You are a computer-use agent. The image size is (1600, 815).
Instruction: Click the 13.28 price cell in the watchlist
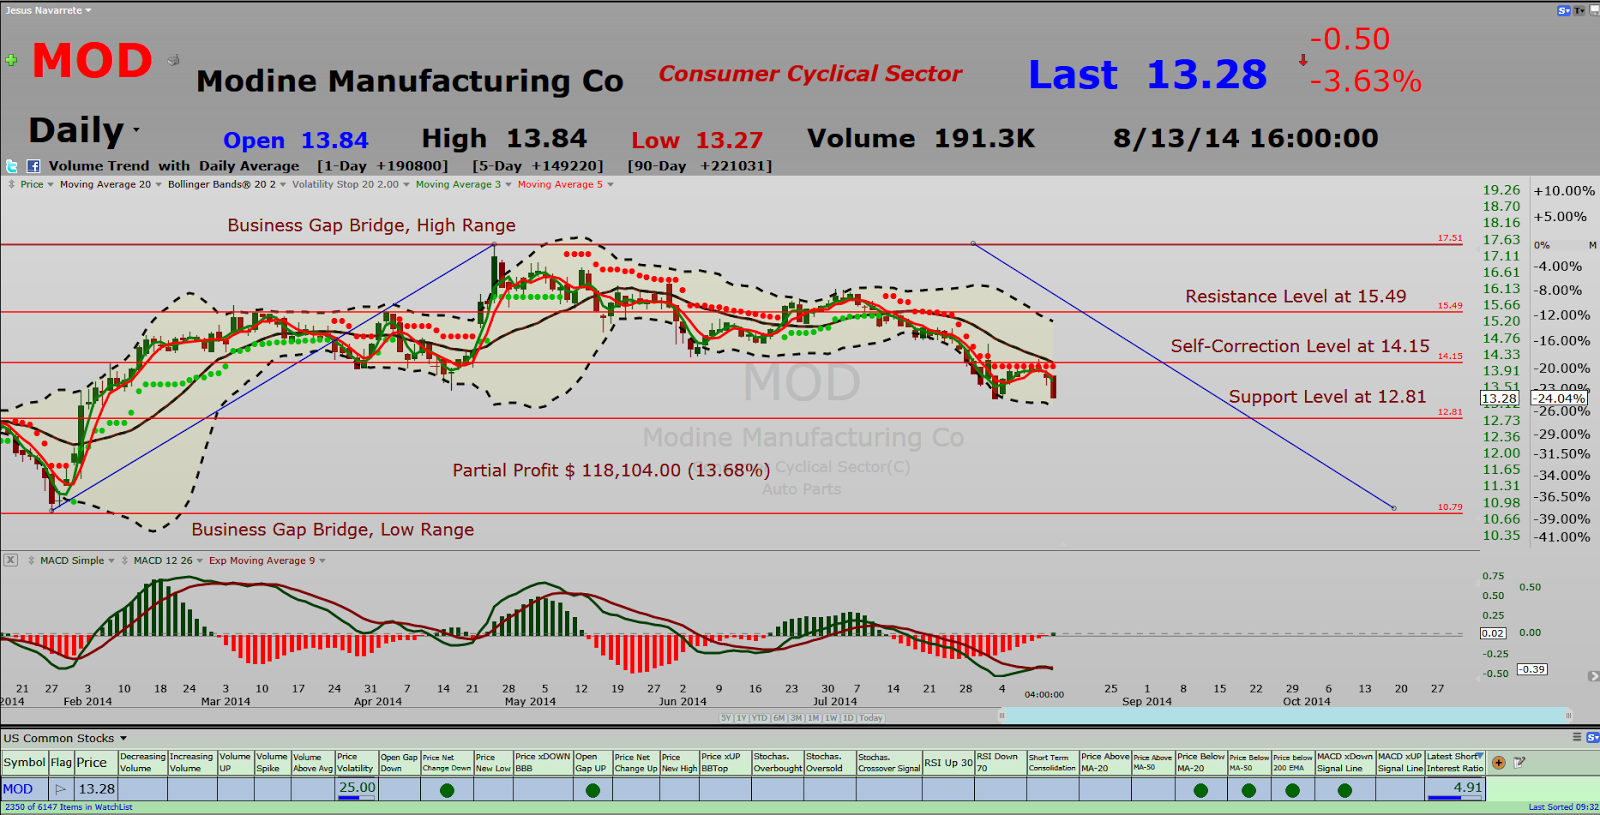point(96,789)
